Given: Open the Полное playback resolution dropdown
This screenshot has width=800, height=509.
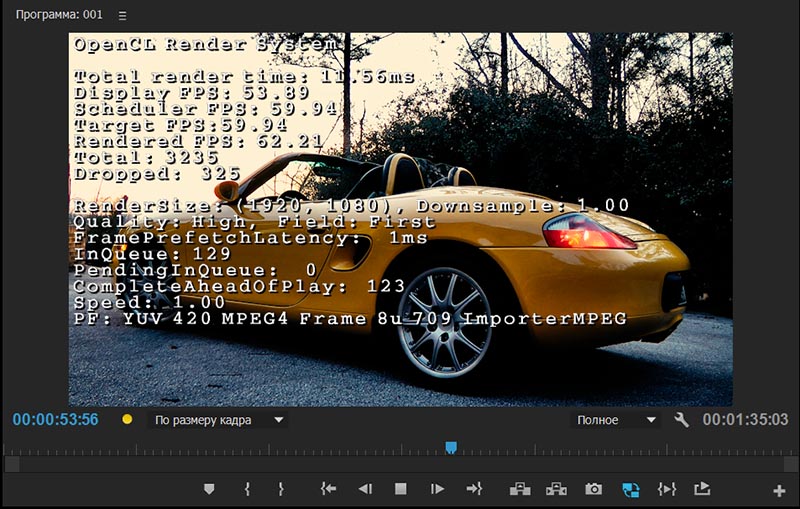Looking at the screenshot, I should (x=615, y=420).
